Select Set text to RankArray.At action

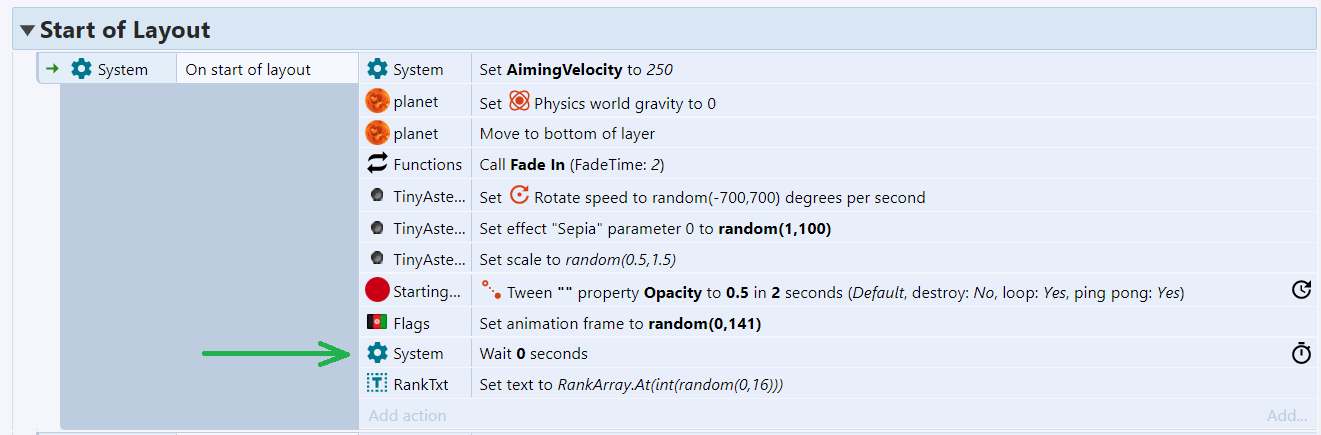pos(631,384)
